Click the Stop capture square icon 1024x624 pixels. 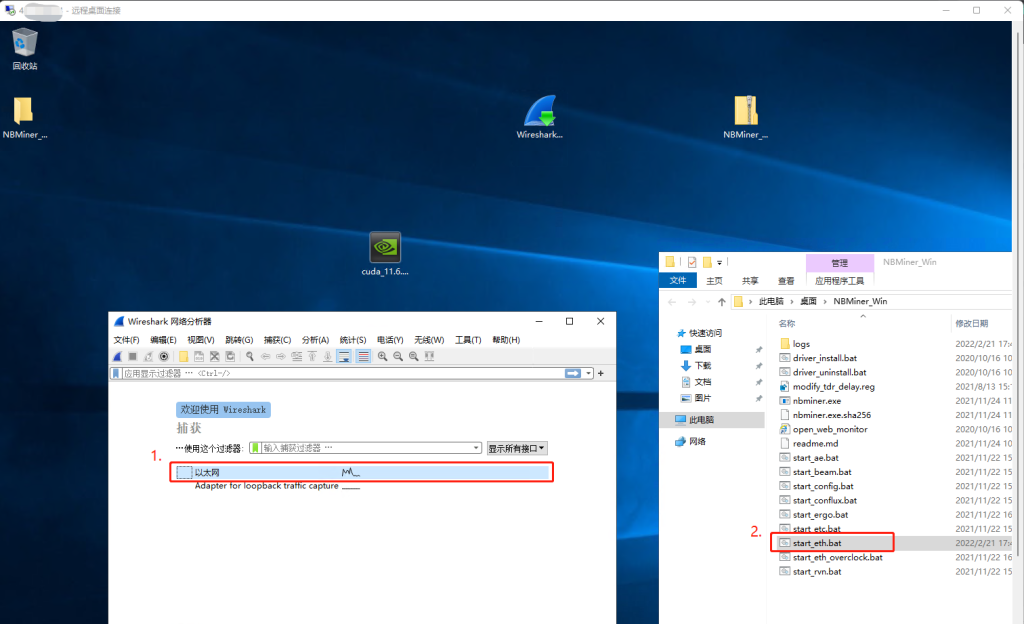pyautogui.click(x=133, y=356)
